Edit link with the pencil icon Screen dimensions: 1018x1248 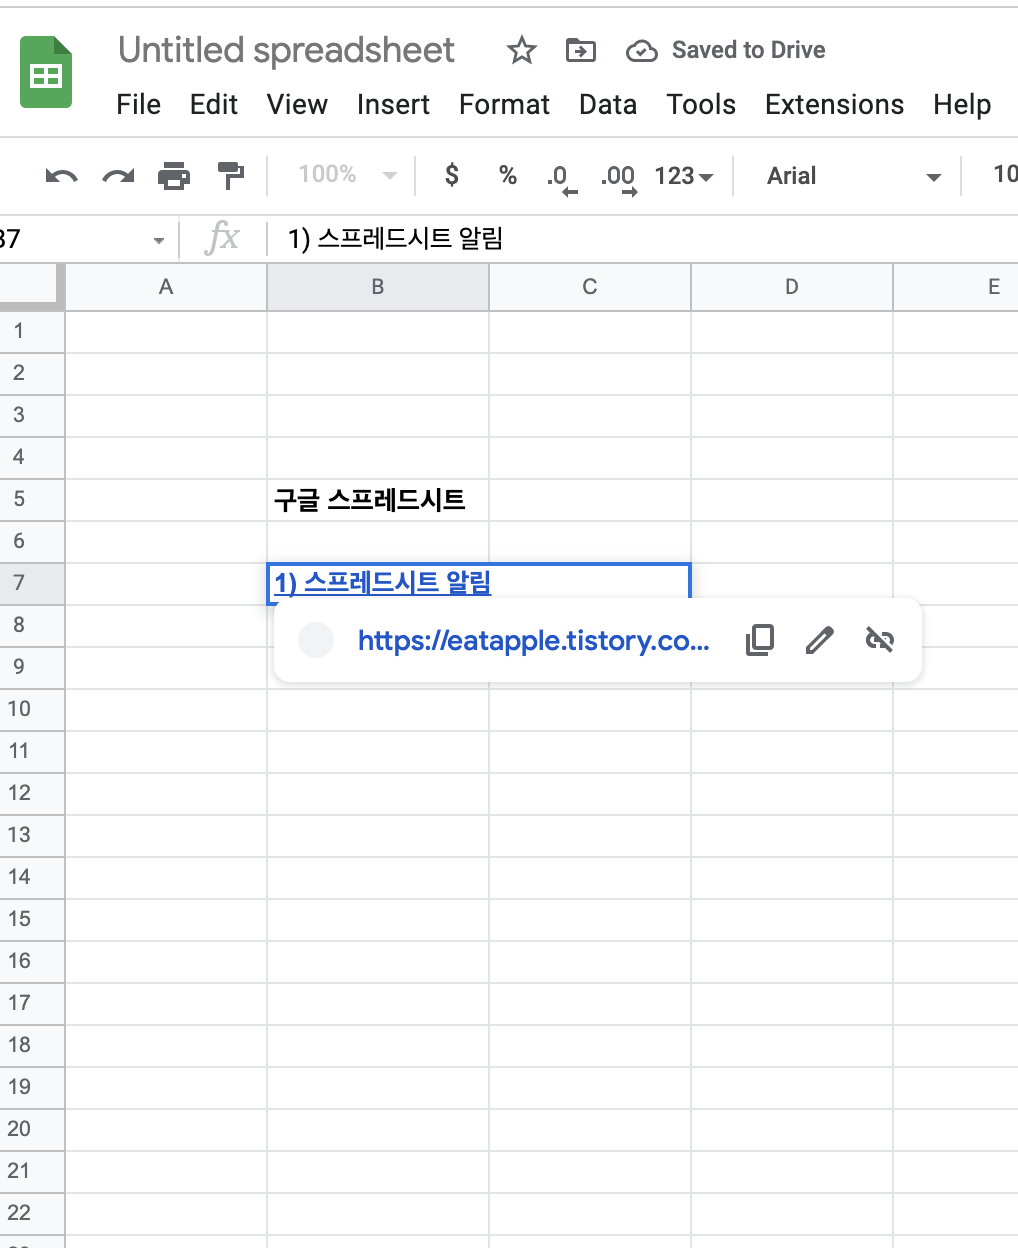pyautogui.click(x=819, y=640)
